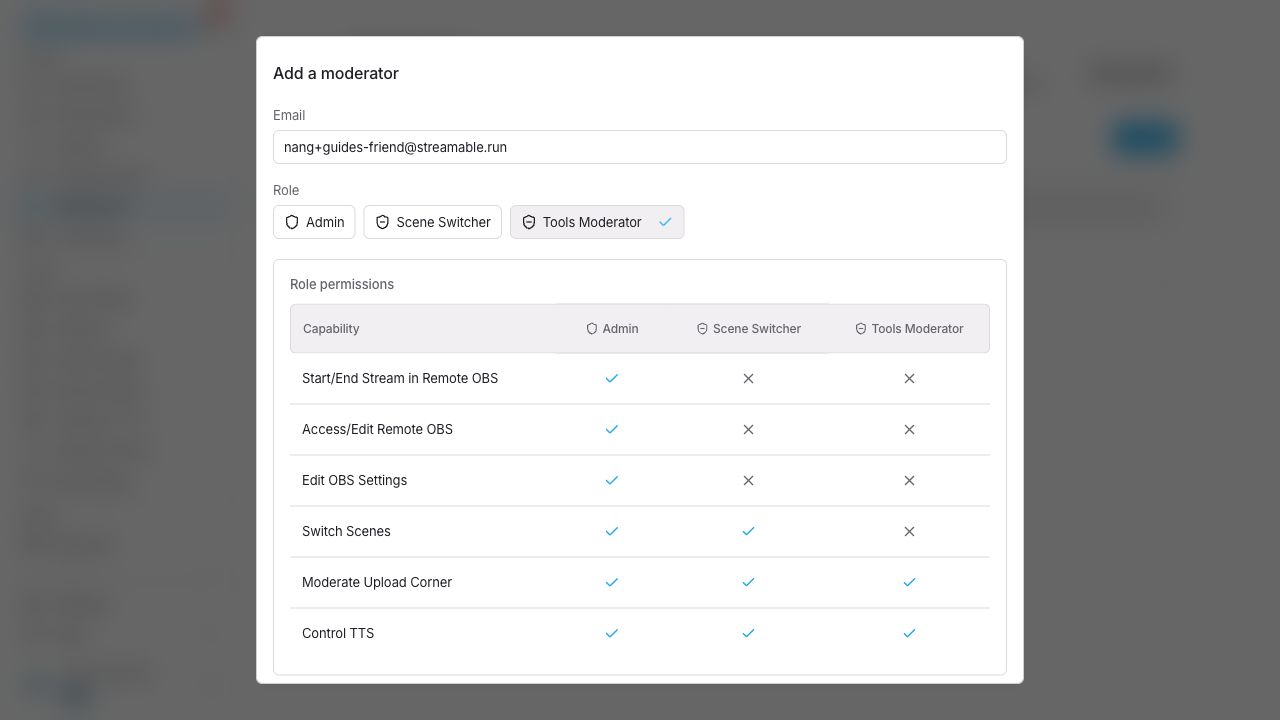Click the shield icon in the Tools Moderator column header
This screenshot has height=720, width=1280.
(x=861, y=329)
